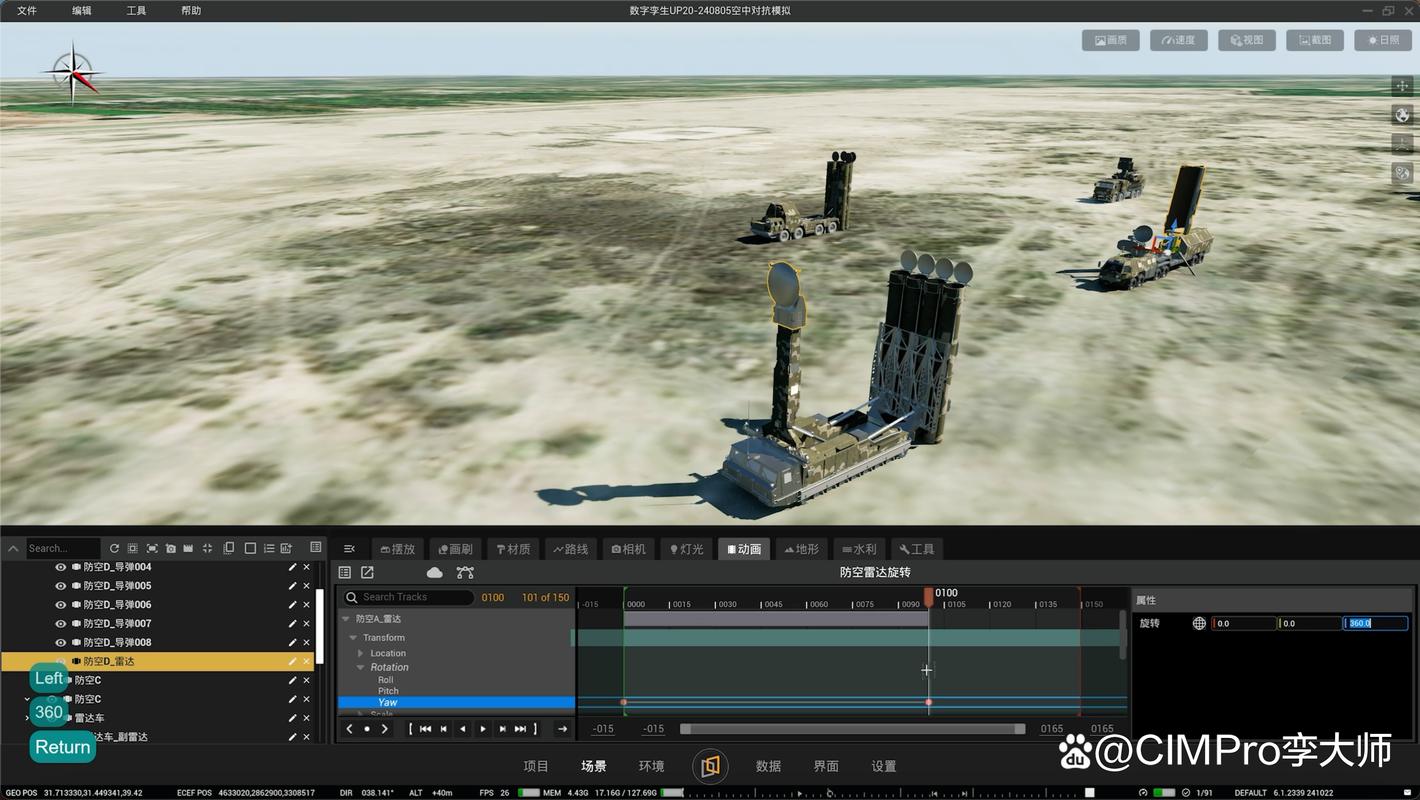Hide 防空D_导弹006 layer via eye icon

60,605
